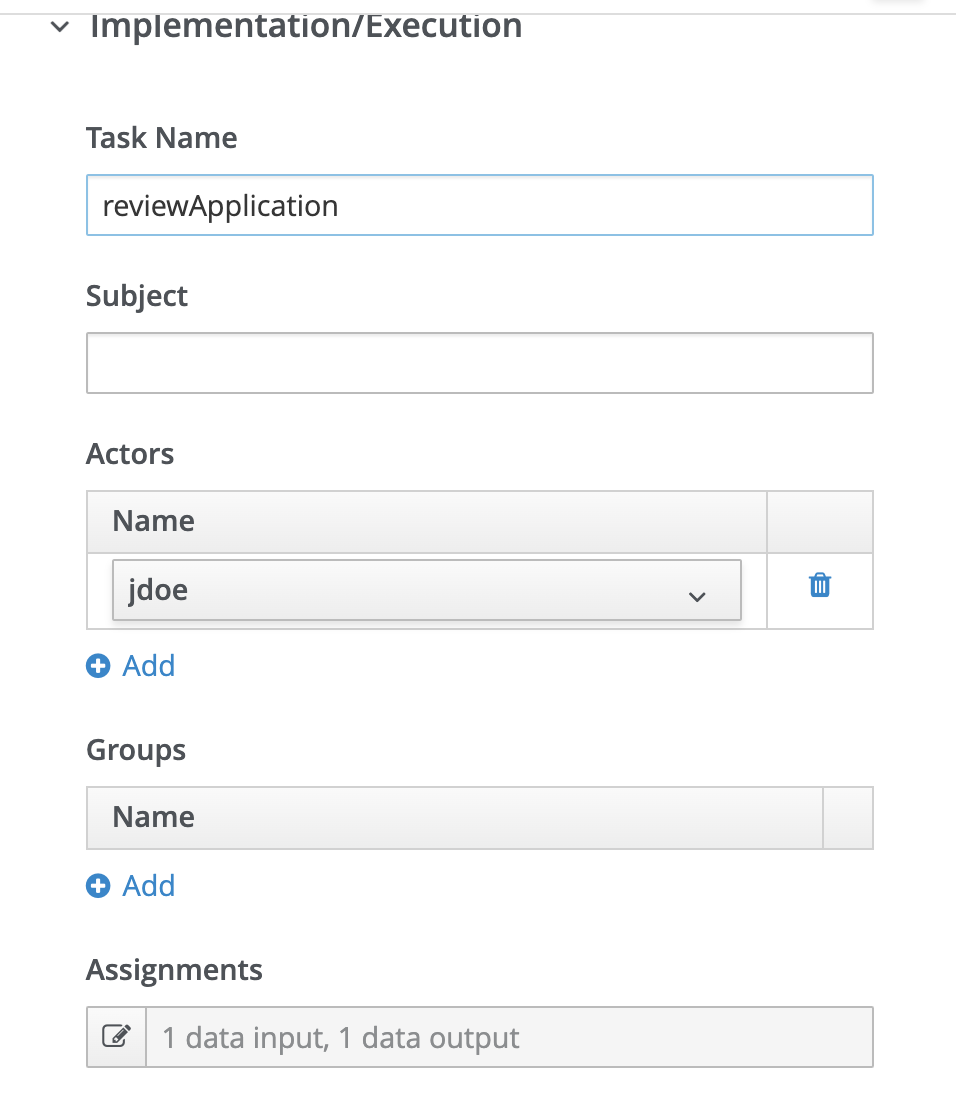
Task: Add a new actor via Add link
Action: click(148, 665)
